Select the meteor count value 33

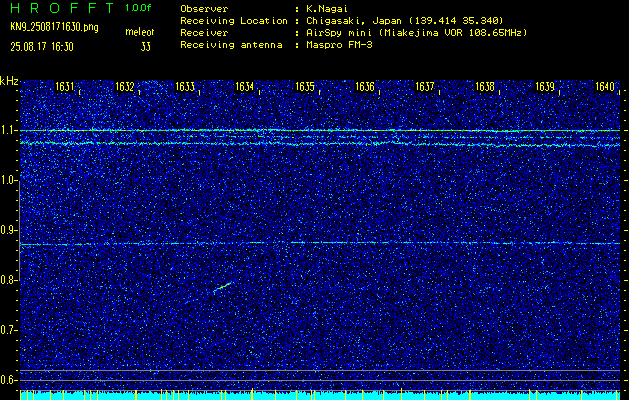pos(146,47)
